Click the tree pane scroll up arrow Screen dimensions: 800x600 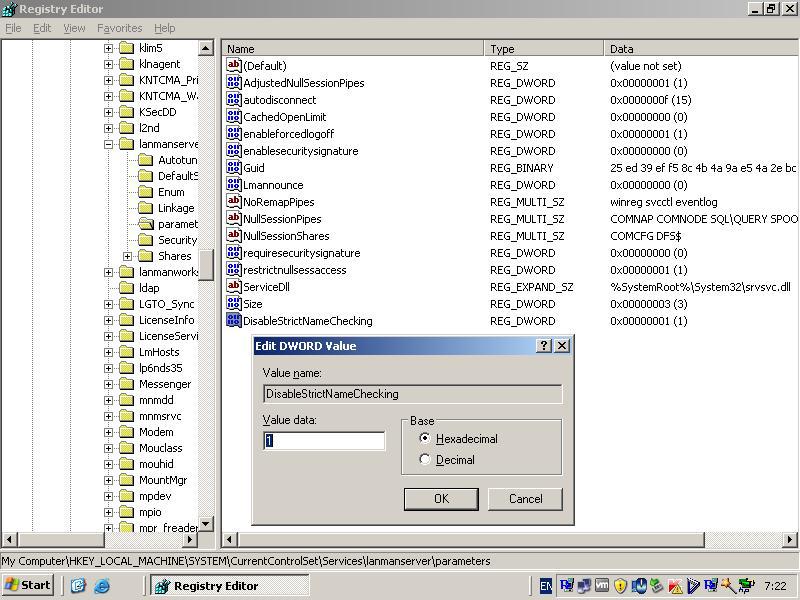coord(206,48)
